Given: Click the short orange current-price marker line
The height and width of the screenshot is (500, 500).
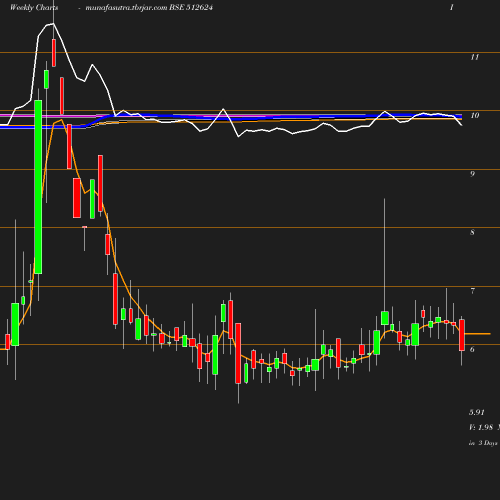Looking at the screenshot, I should 477,333.
